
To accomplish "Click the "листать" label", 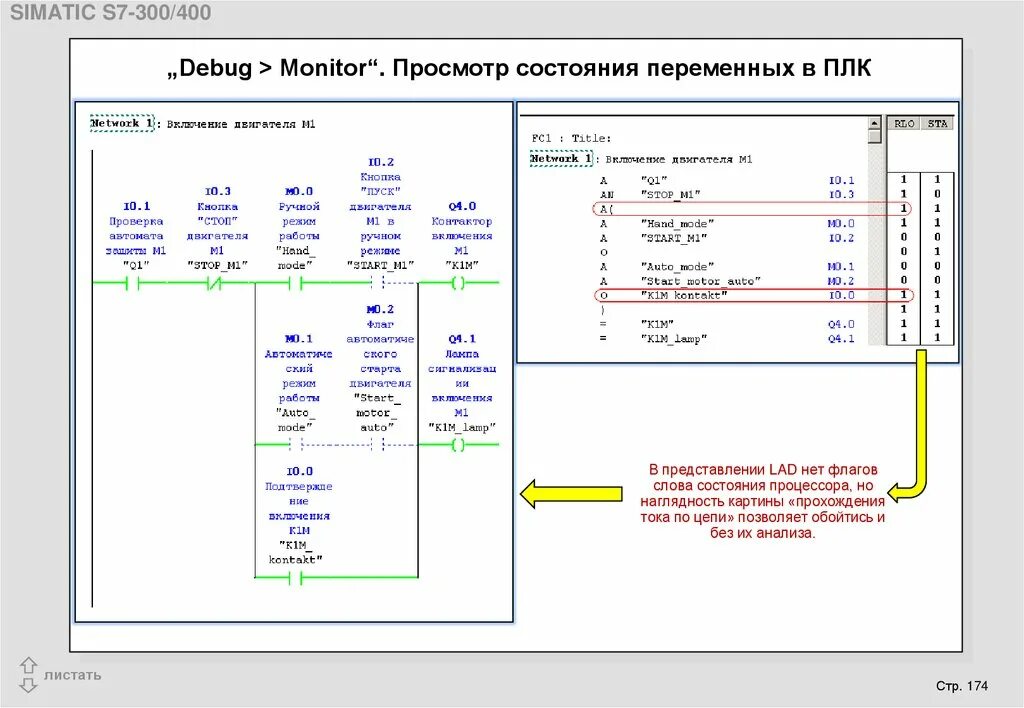I will pyautogui.click(x=72, y=675).
